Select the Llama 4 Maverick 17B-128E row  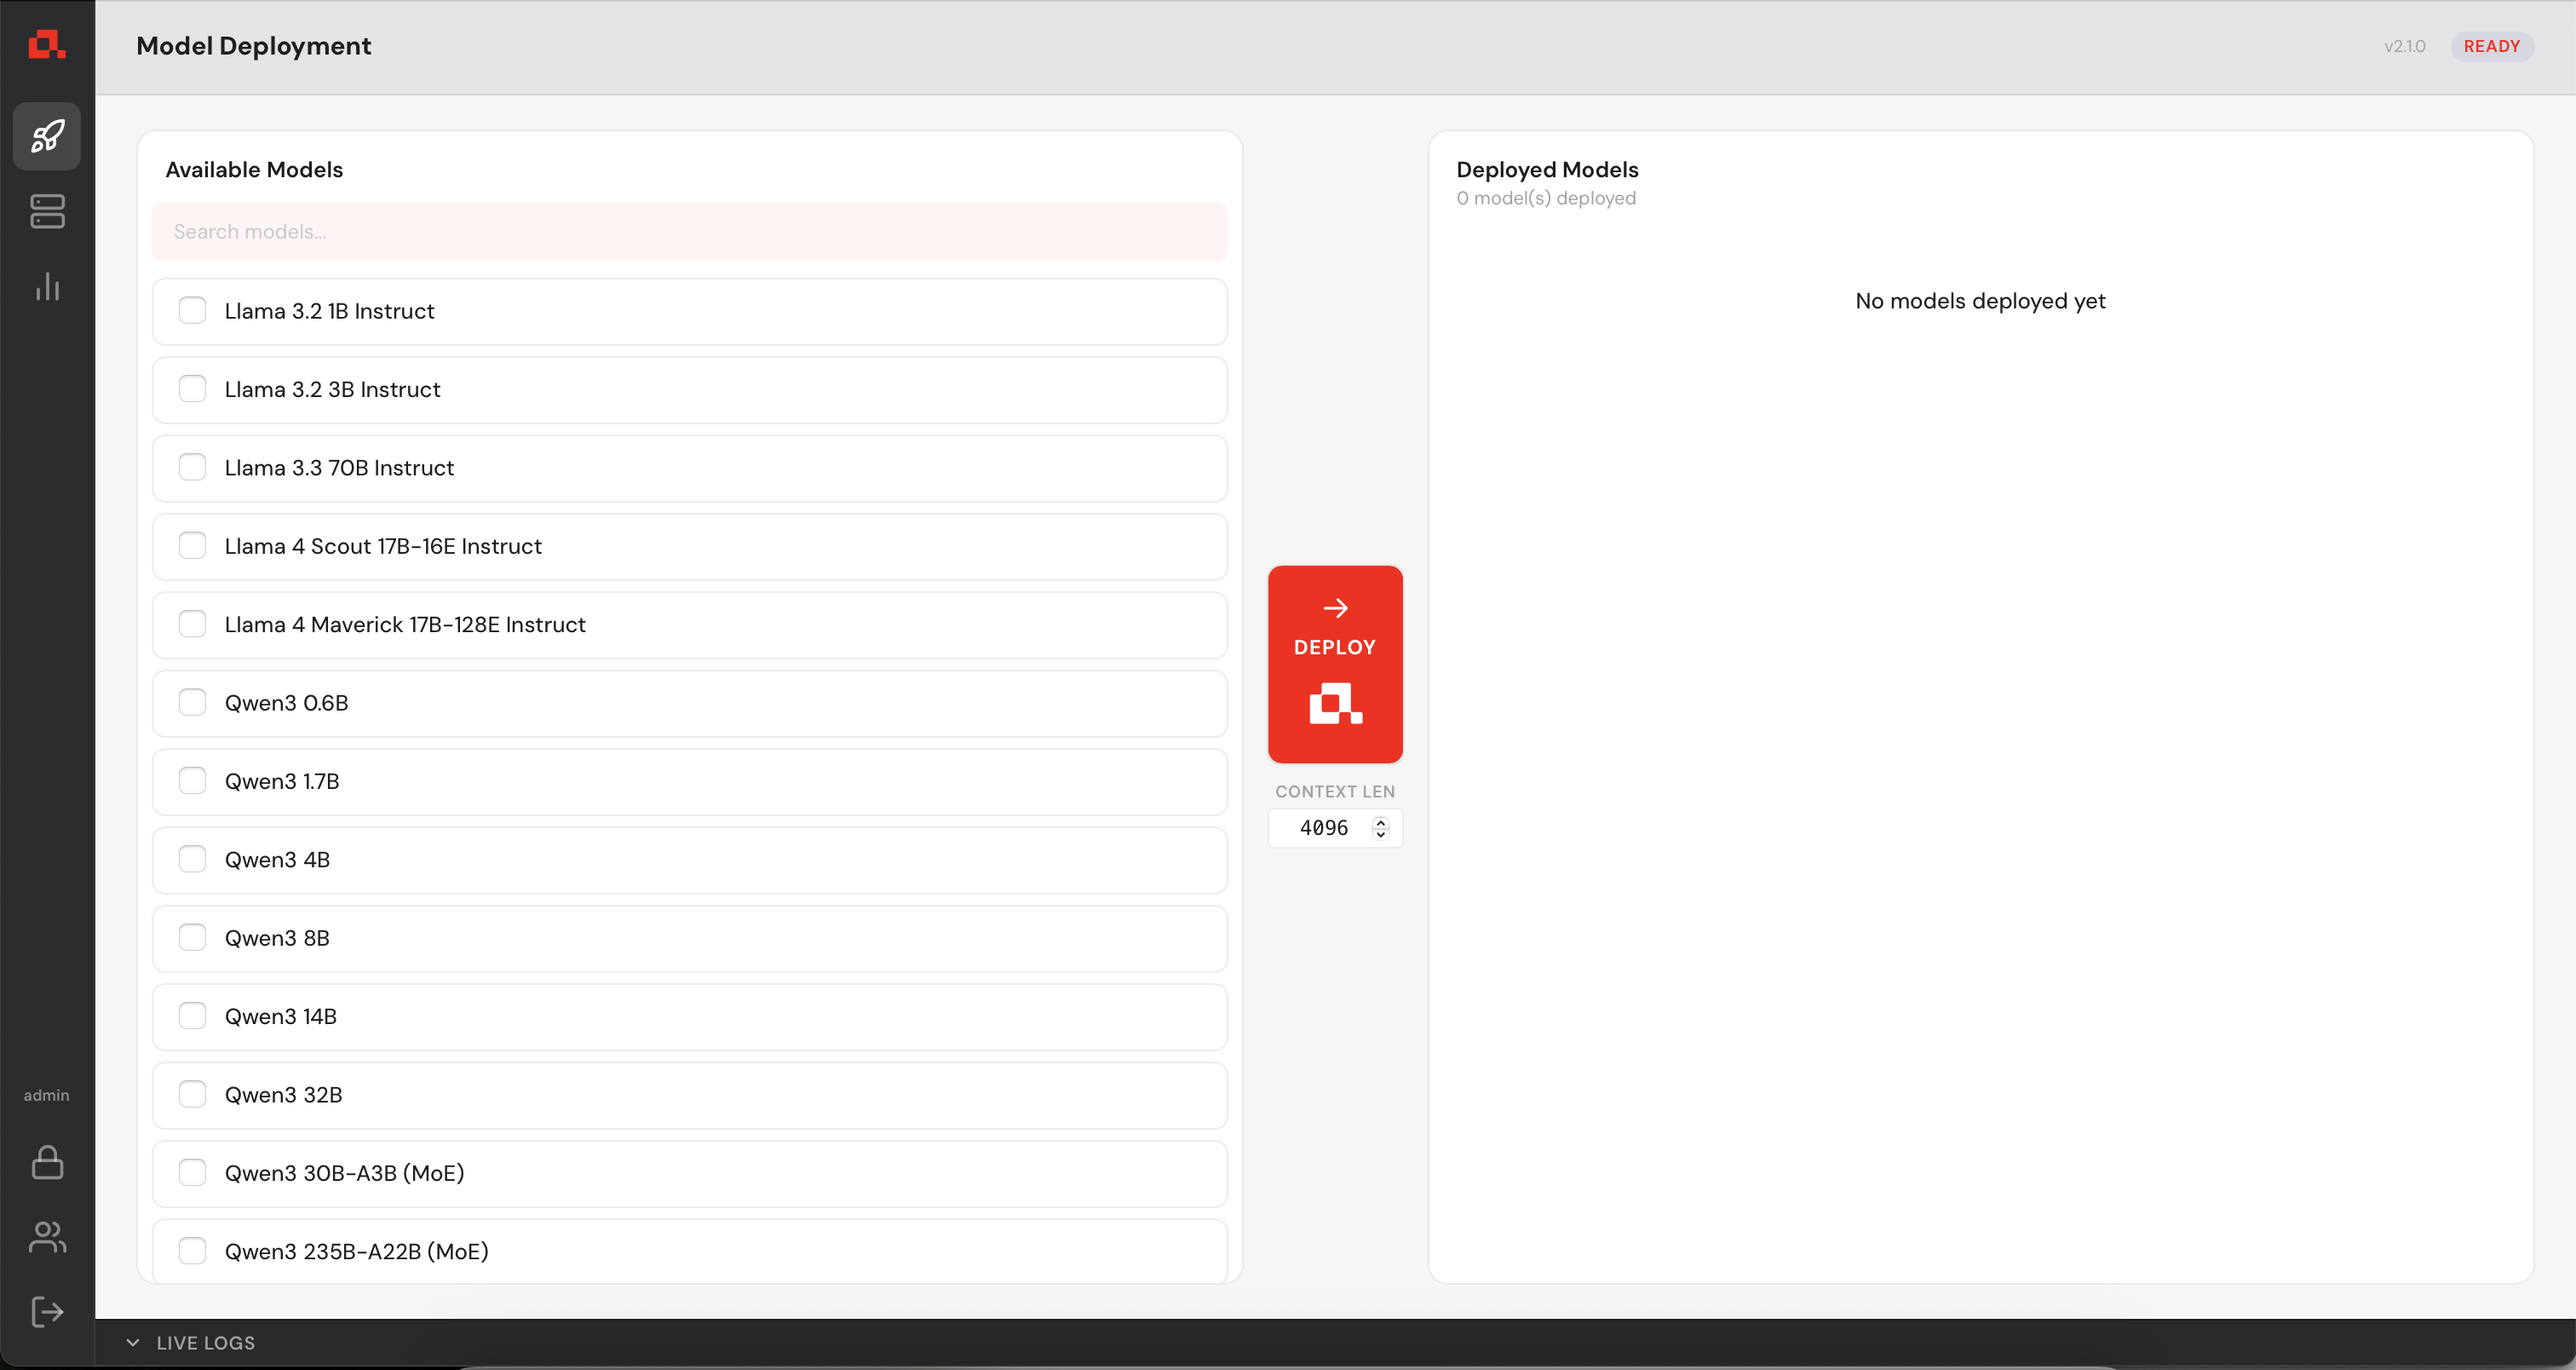tap(689, 625)
